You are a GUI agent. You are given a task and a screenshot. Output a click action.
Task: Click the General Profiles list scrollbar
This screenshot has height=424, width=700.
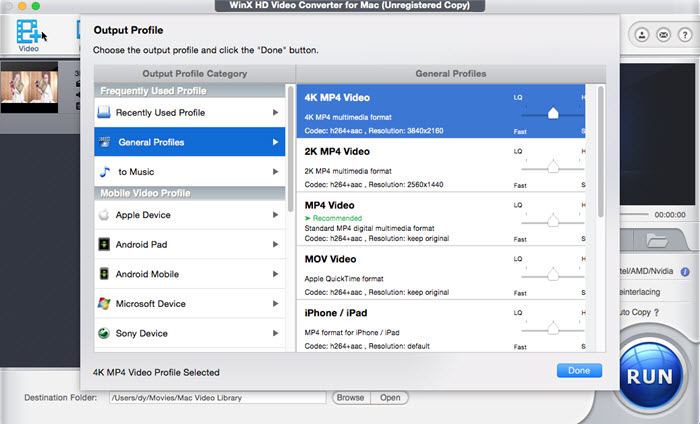[x=600, y=152]
